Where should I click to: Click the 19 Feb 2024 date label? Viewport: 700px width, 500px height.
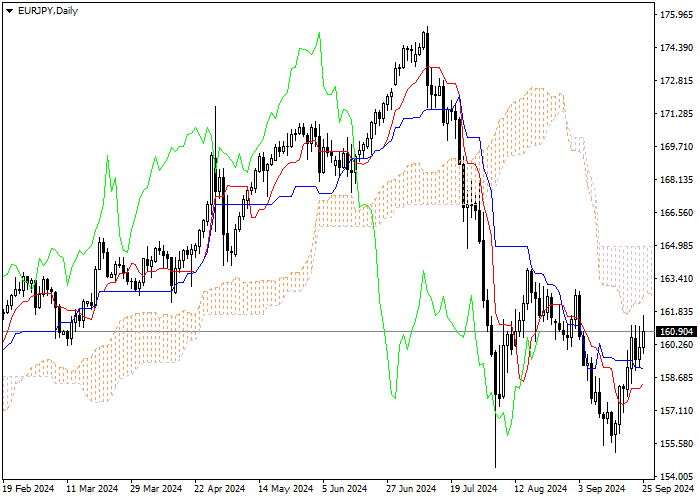(x=28, y=489)
